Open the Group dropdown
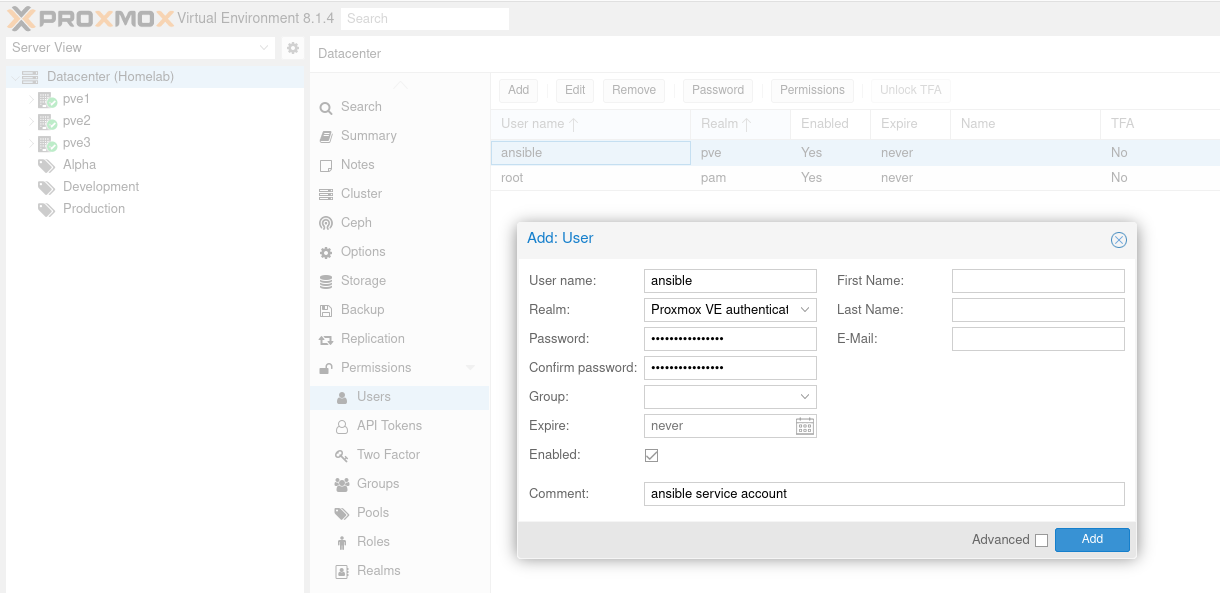Image resolution: width=1220 pixels, height=593 pixels. pyautogui.click(x=805, y=397)
